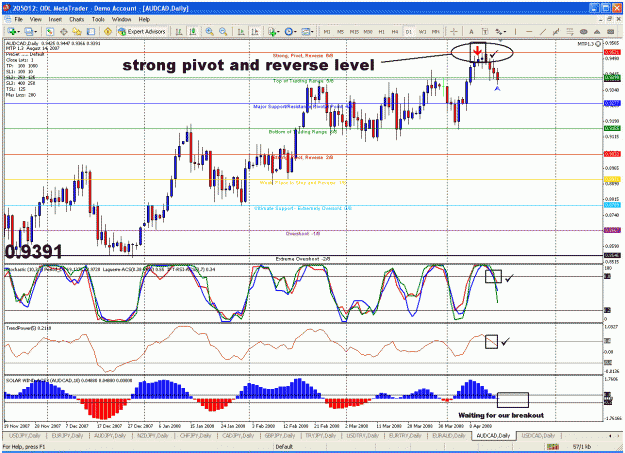Image resolution: width=625 pixels, height=453 pixels.
Task: Select the Text Label tool icon
Action: pos(485,32)
